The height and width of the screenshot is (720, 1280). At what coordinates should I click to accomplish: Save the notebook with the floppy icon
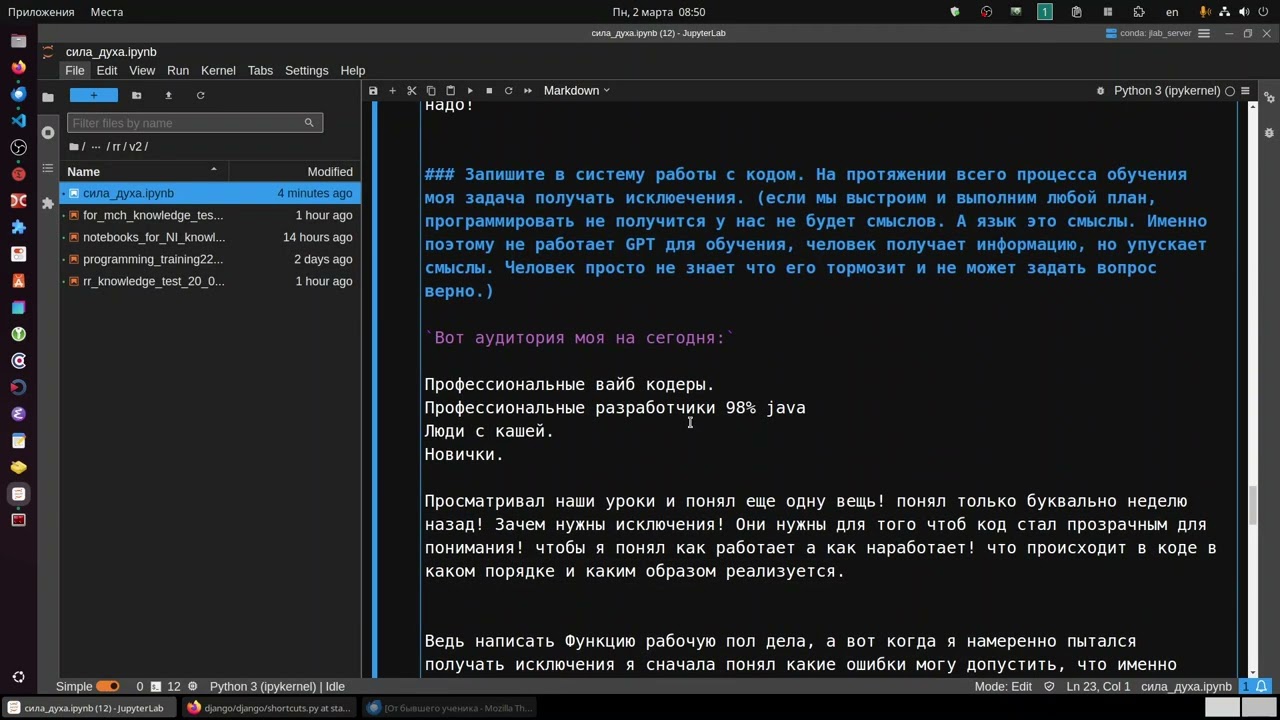pyautogui.click(x=373, y=90)
